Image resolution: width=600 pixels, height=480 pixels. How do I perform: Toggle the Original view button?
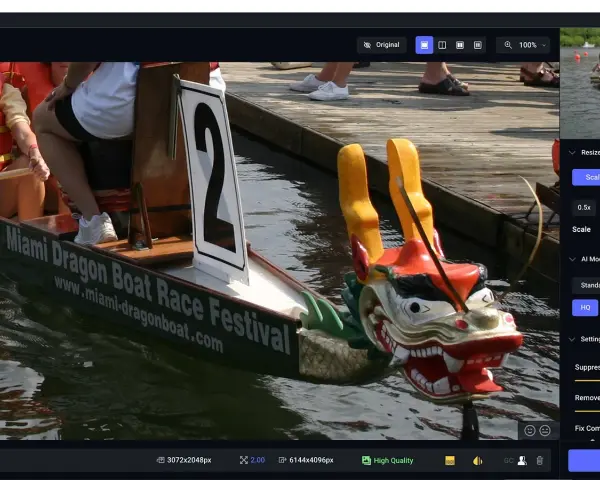point(382,45)
